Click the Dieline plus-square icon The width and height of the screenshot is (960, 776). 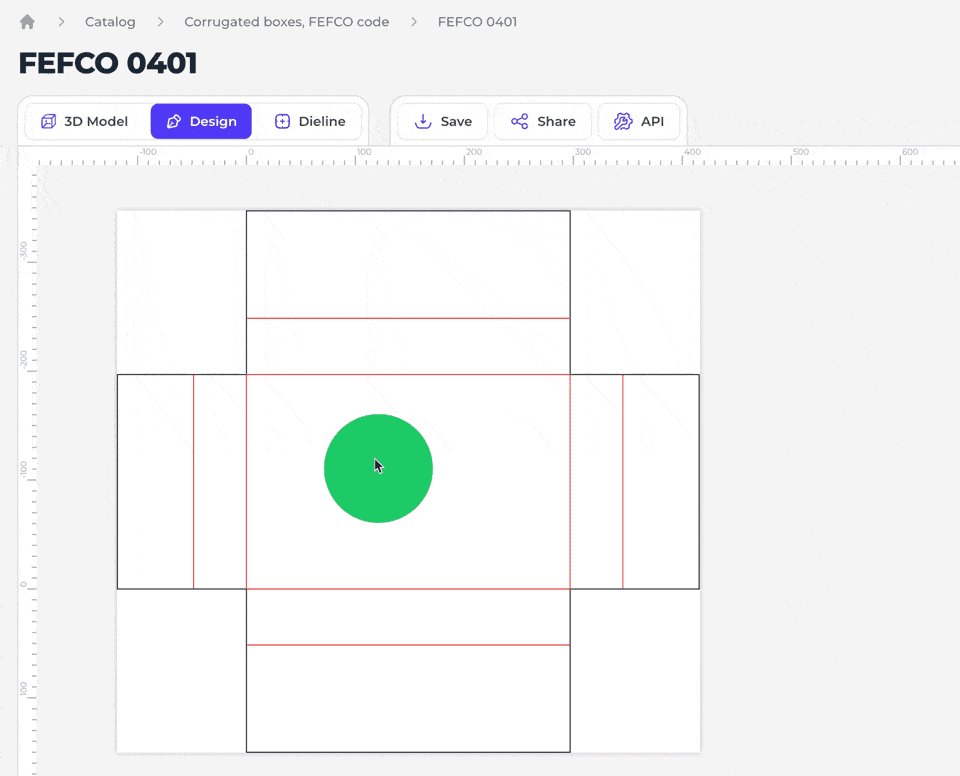pyautogui.click(x=282, y=122)
